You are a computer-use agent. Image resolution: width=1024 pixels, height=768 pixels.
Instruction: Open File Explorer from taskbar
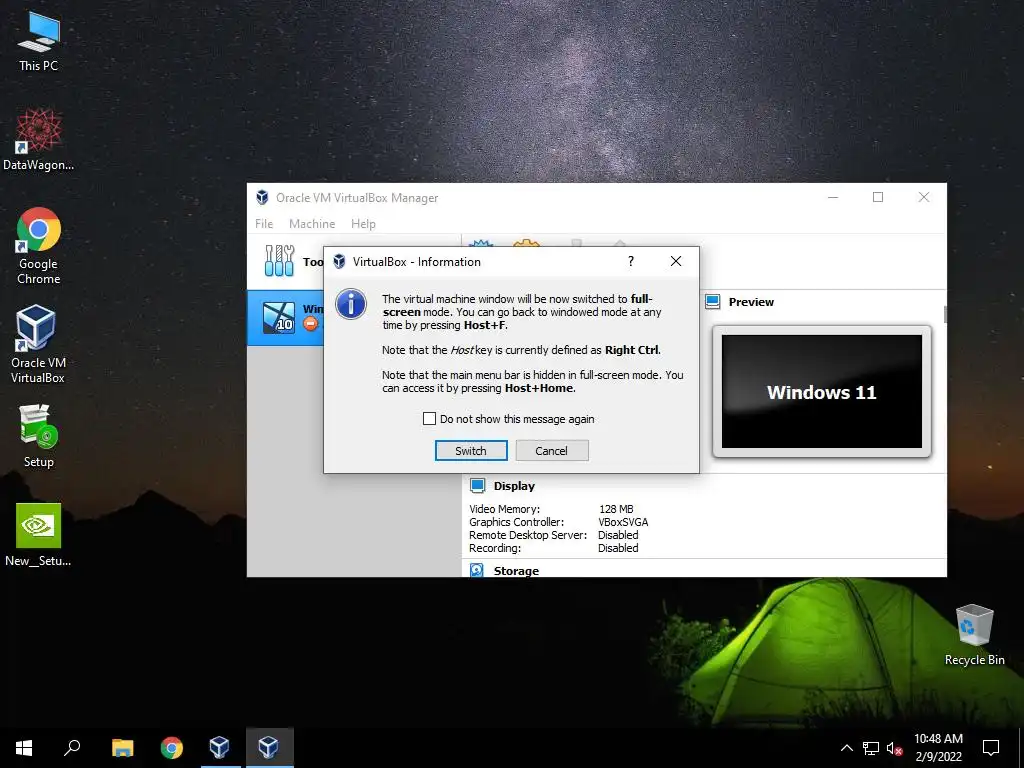coord(122,748)
